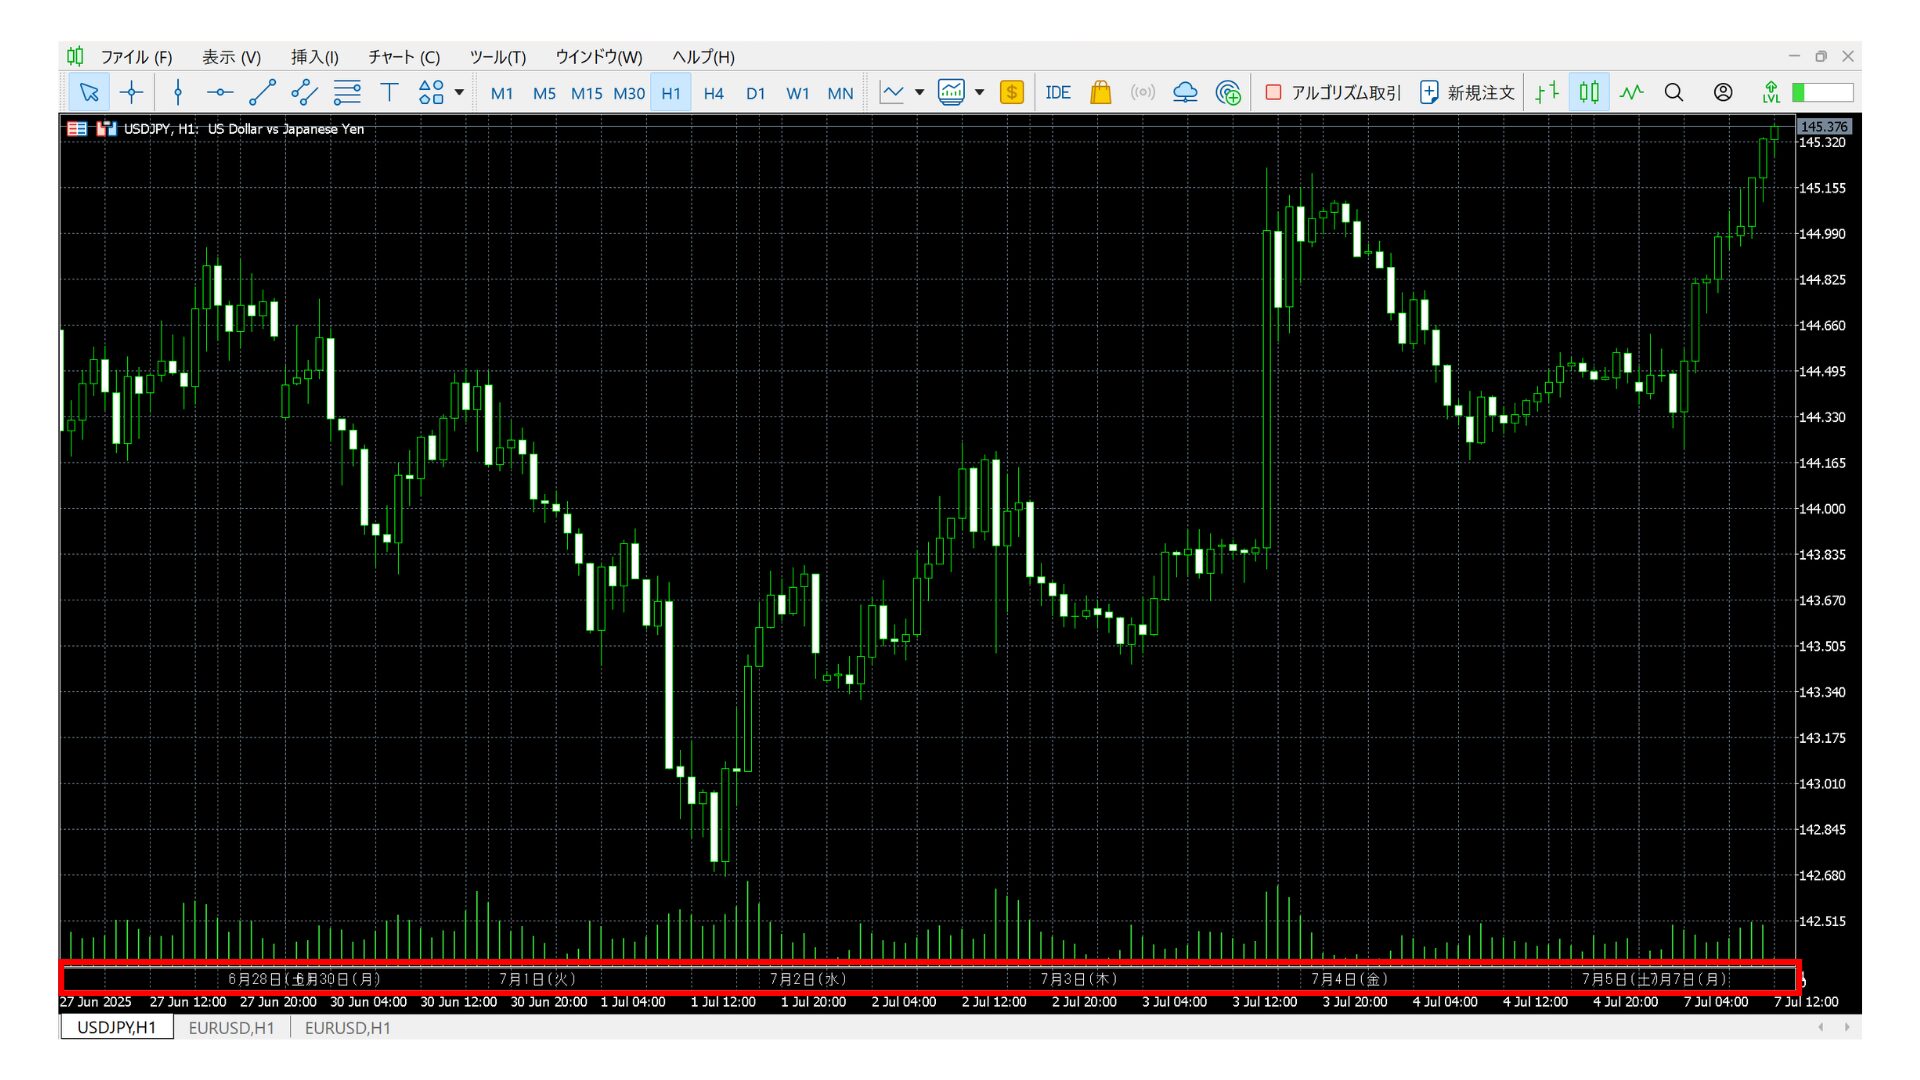Toggle algorithmic trading (アルゴリズム取引)

point(1333,93)
